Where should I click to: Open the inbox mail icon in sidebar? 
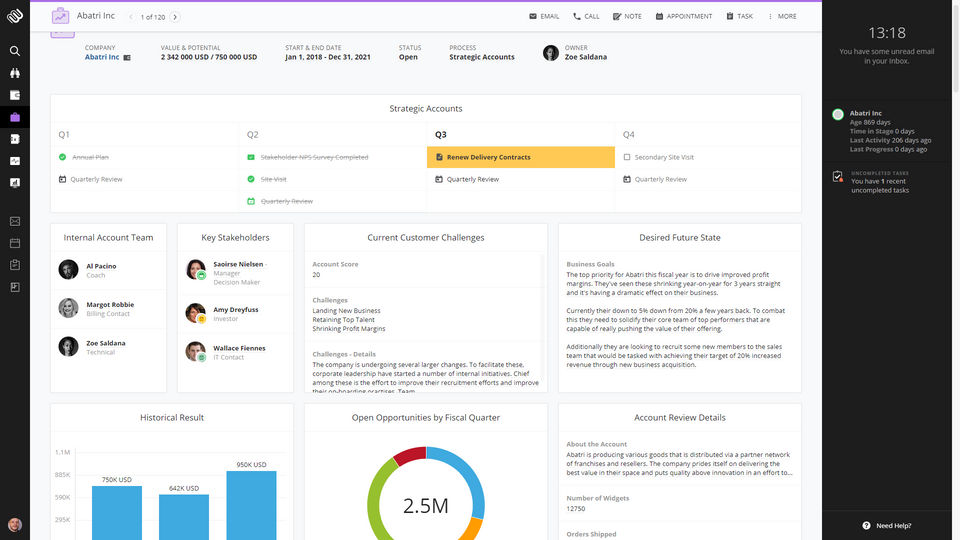(x=15, y=221)
